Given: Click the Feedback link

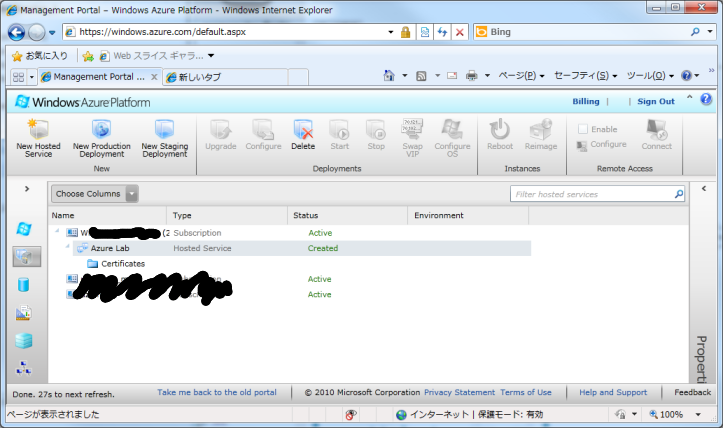Looking at the screenshot, I should pyautogui.click(x=692, y=392).
